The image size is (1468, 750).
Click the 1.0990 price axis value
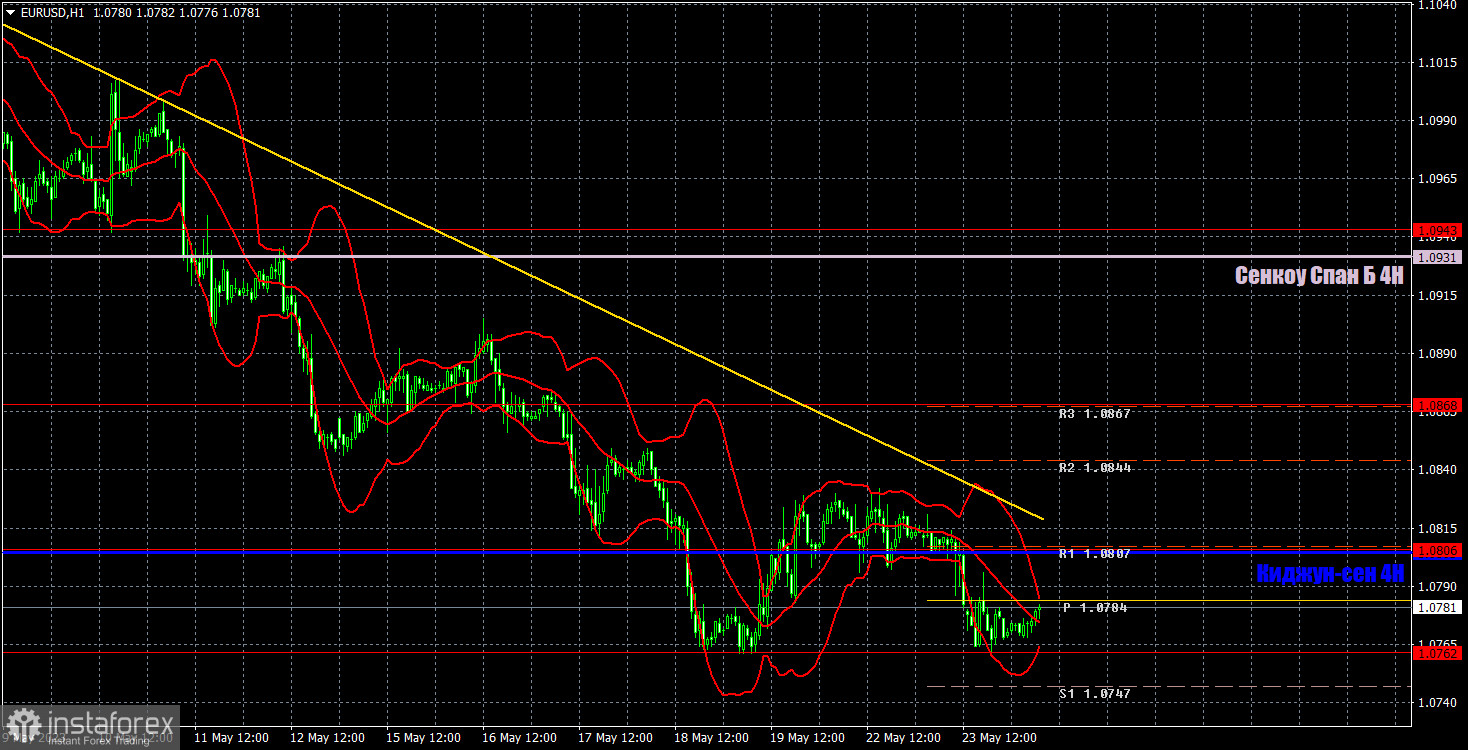pyautogui.click(x=1439, y=121)
